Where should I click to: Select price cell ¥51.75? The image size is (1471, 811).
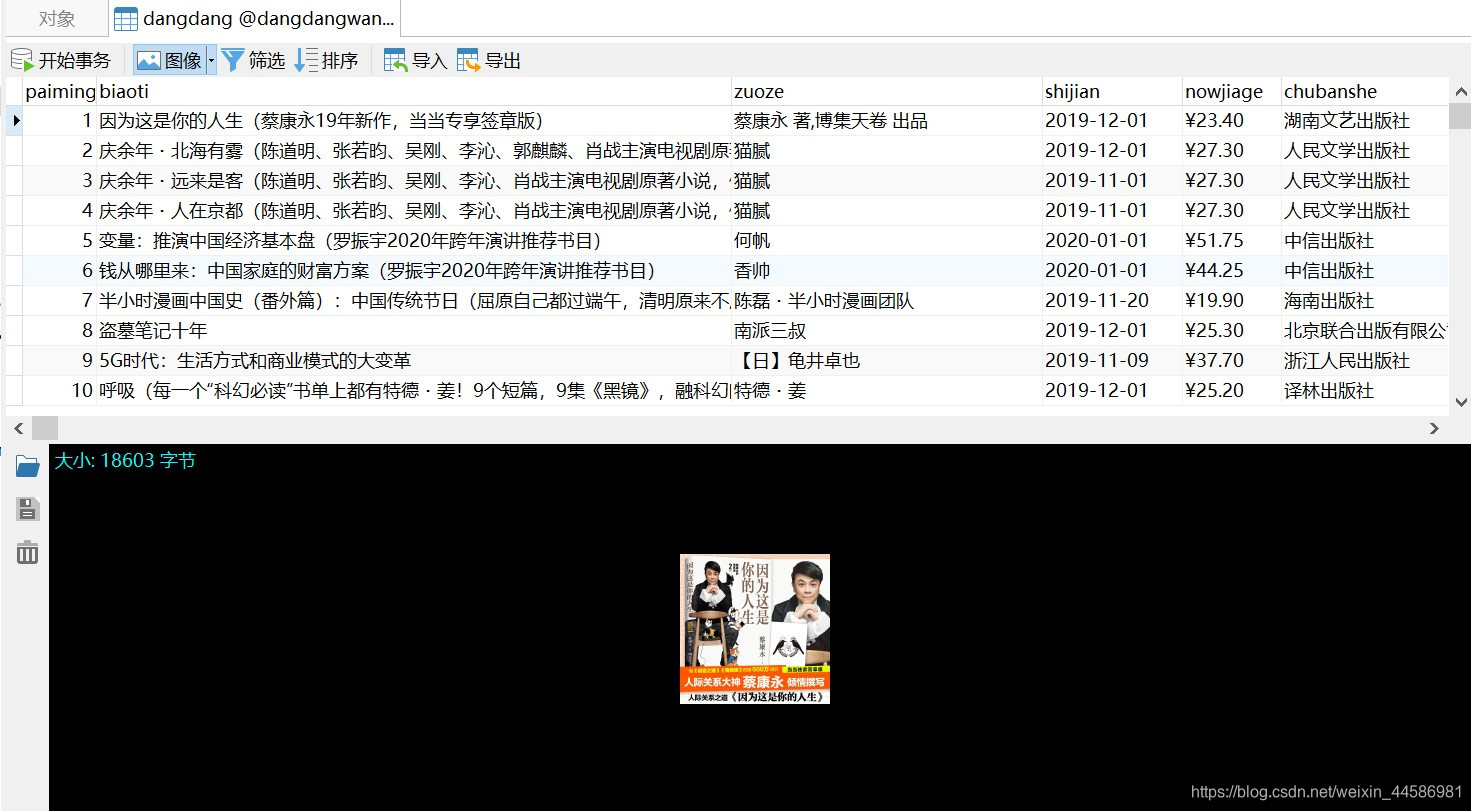[x=1232, y=241]
